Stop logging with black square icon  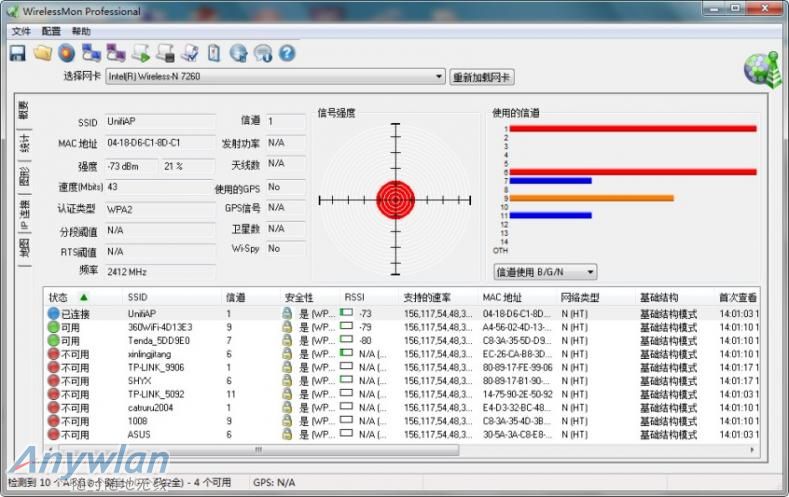click(x=165, y=53)
